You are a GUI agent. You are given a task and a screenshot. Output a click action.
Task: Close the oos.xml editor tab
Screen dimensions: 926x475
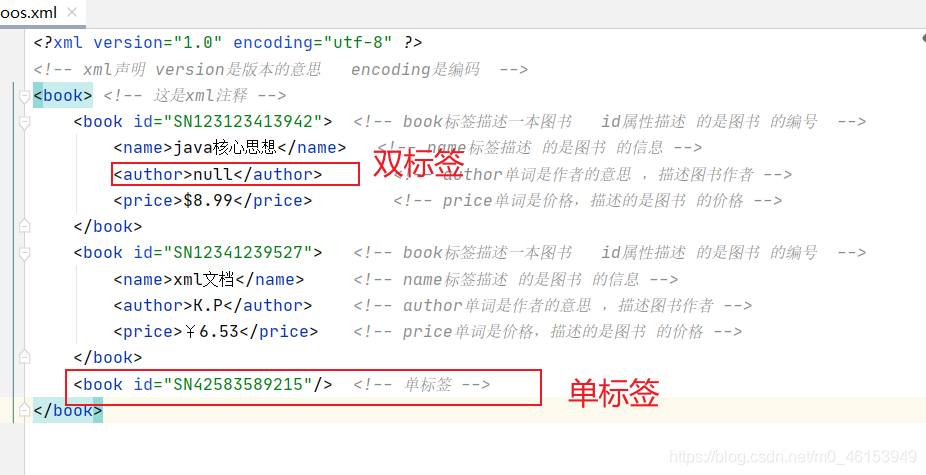pyautogui.click(x=72, y=12)
